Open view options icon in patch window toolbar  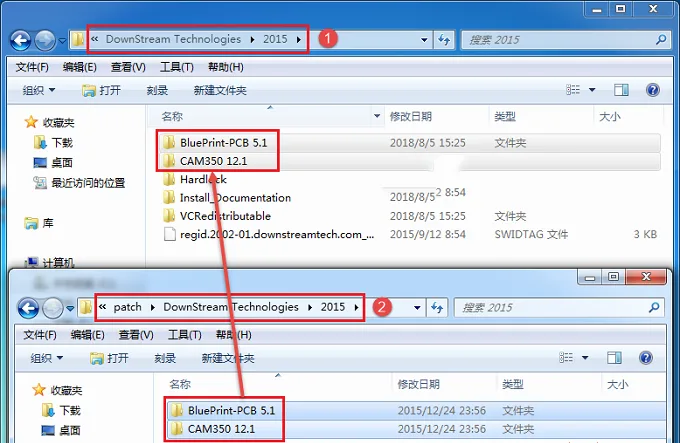[x=566, y=358]
